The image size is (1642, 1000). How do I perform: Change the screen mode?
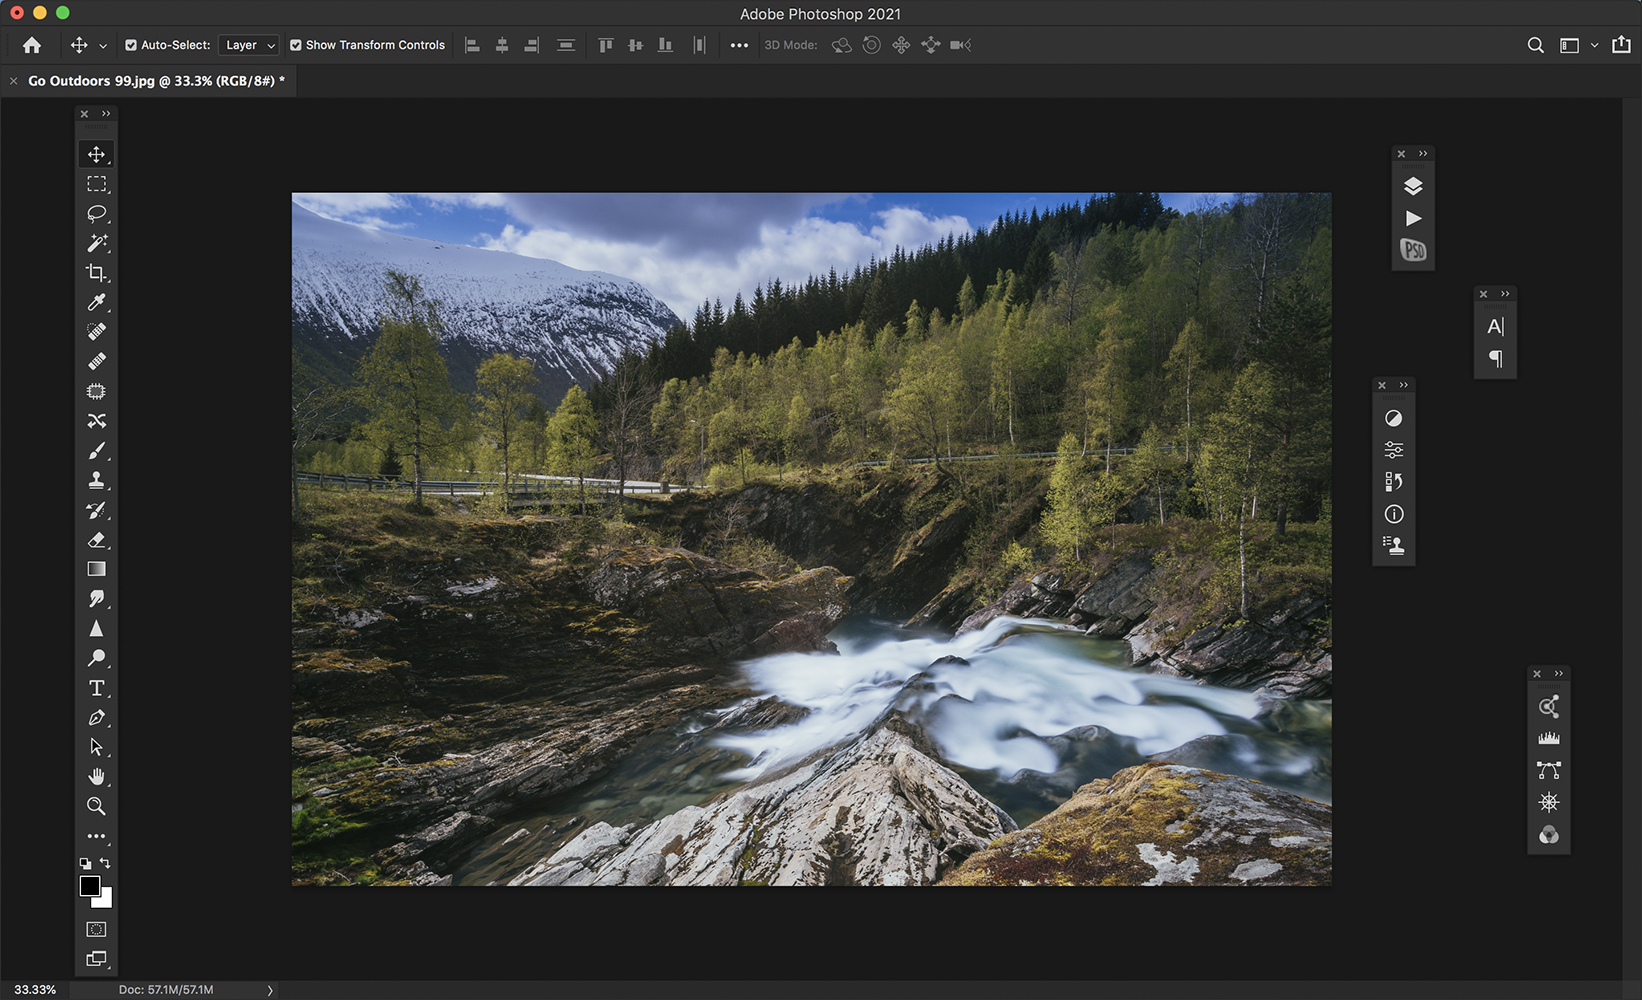coord(96,958)
